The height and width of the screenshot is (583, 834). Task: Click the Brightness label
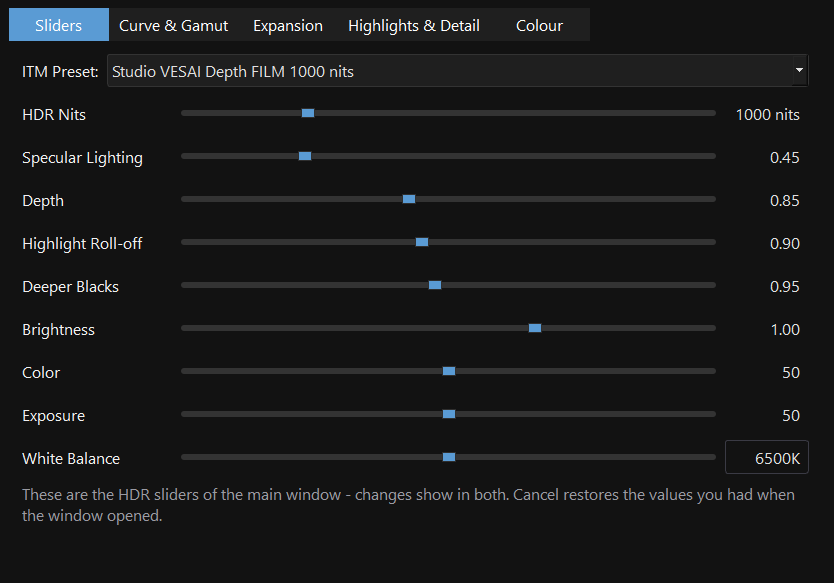(x=59, y=330)
